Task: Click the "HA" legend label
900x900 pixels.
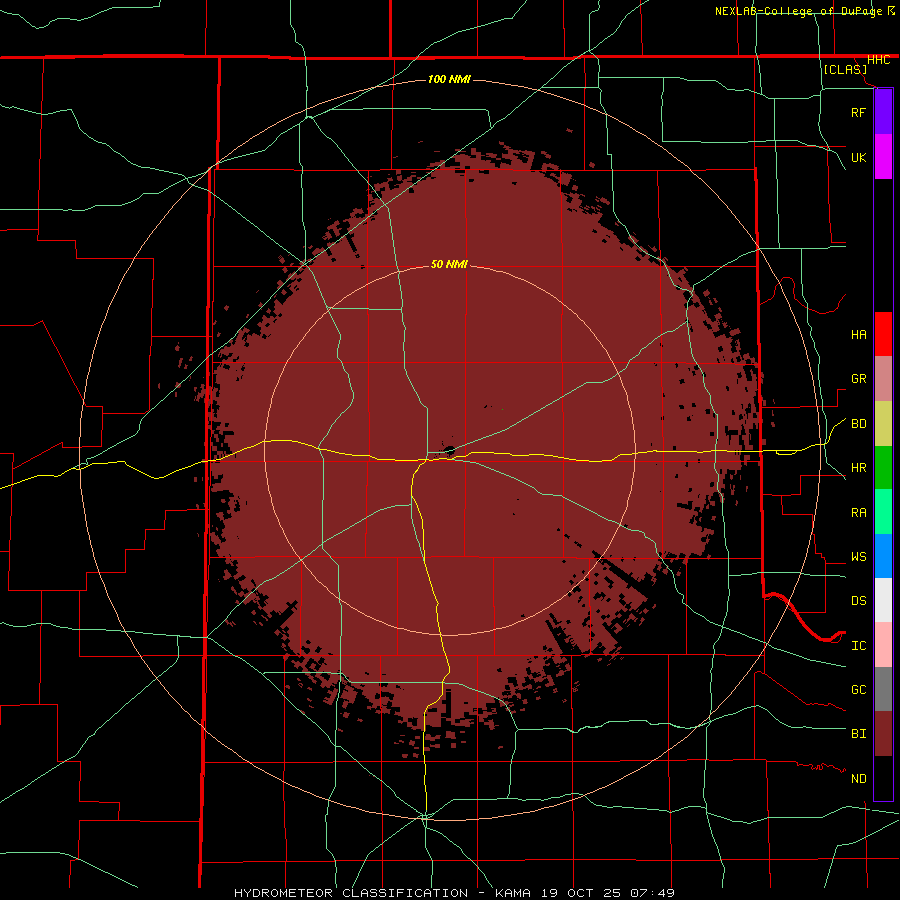Action: 858,335
